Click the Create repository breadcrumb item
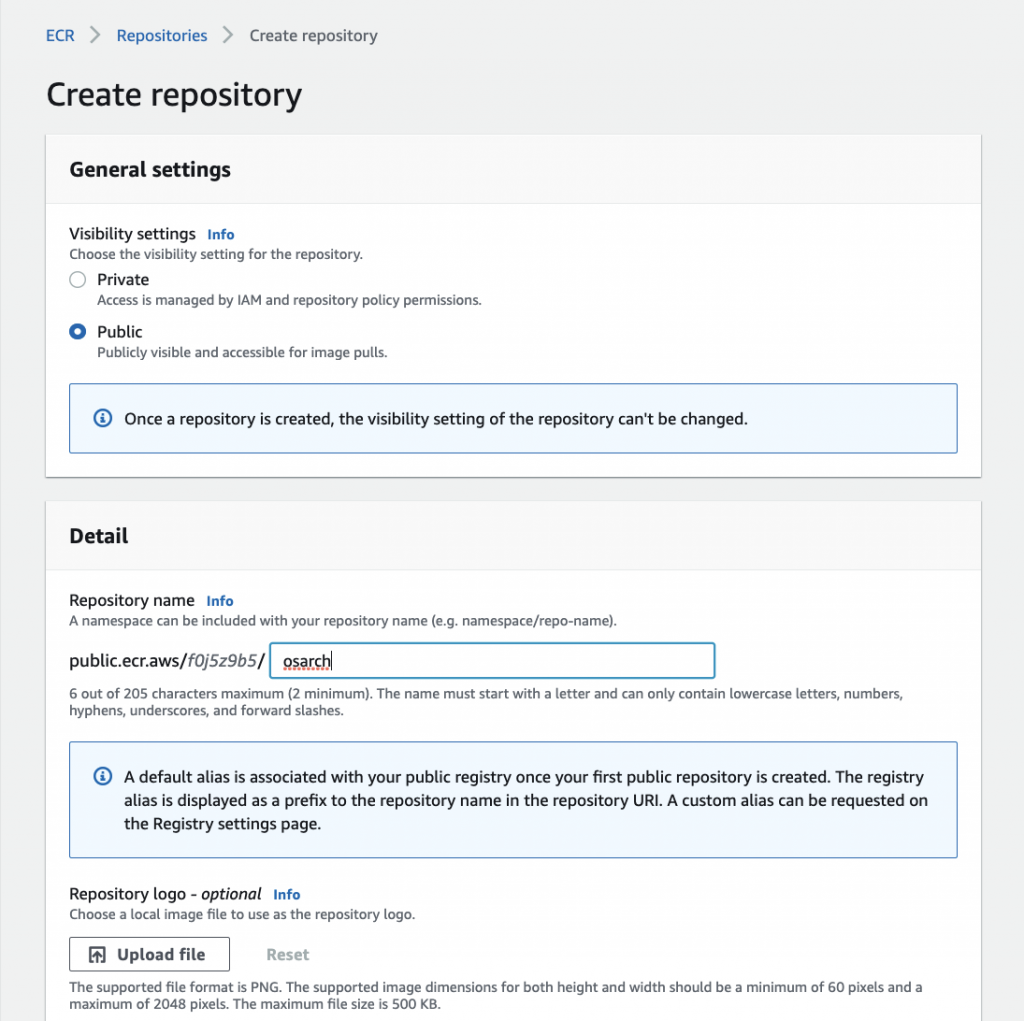This screenshot has height=1021, width=1024. (313, 36)
